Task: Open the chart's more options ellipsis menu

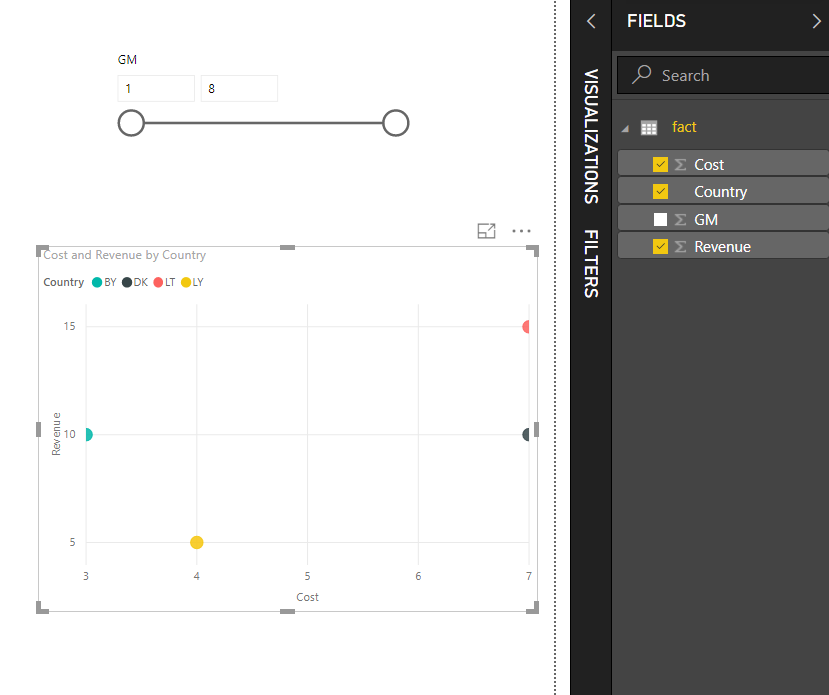Action: pyautogui.click(x=521, y=231)
